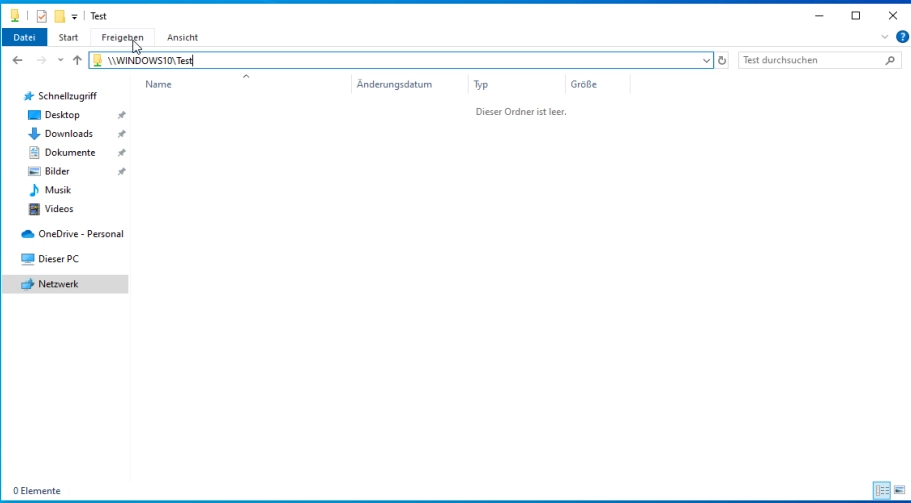911x503 pixels.
Task: Select OneDrive - Personal in sidebar
Action: pyautogui.click(x=80, y=233)
